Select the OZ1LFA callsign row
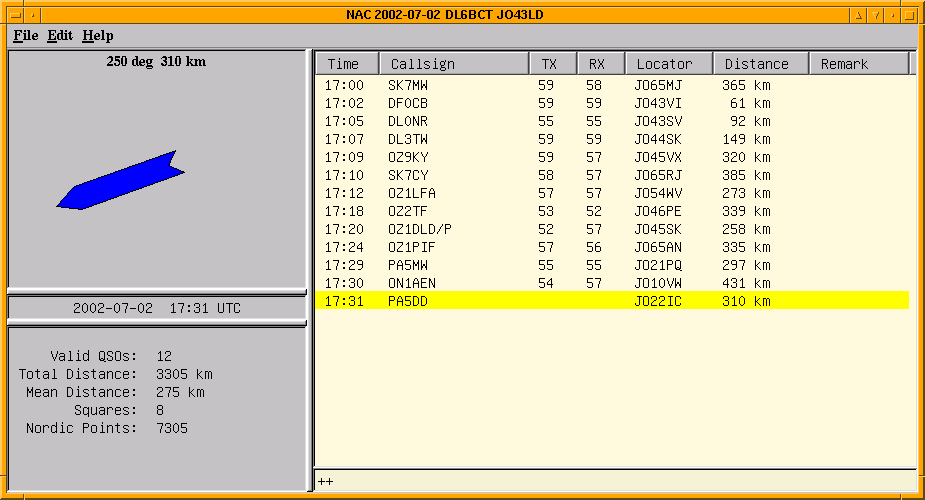 click(612, 193)
